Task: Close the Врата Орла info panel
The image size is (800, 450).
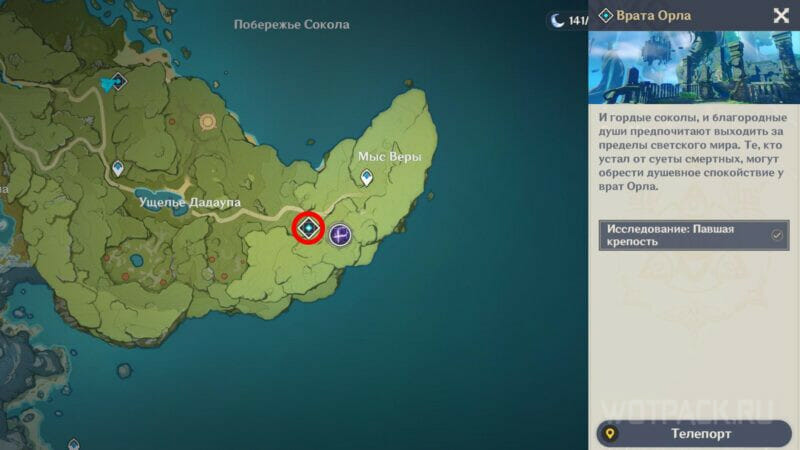Action: (x=781, y=16)
